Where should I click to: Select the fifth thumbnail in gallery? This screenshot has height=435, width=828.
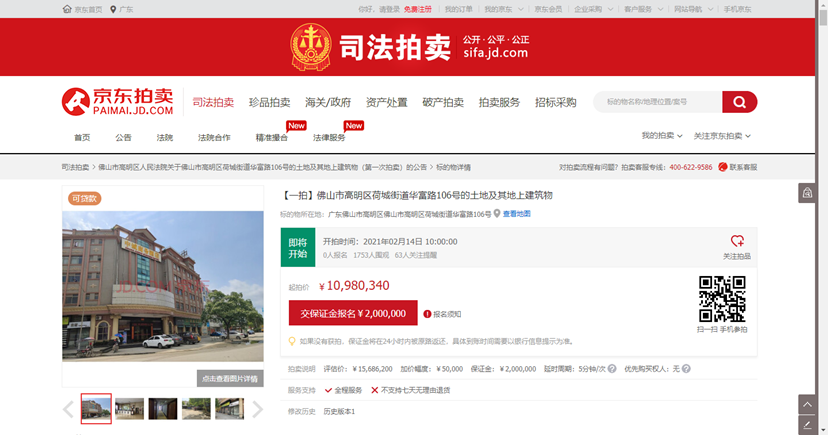(x=229, y=409)
